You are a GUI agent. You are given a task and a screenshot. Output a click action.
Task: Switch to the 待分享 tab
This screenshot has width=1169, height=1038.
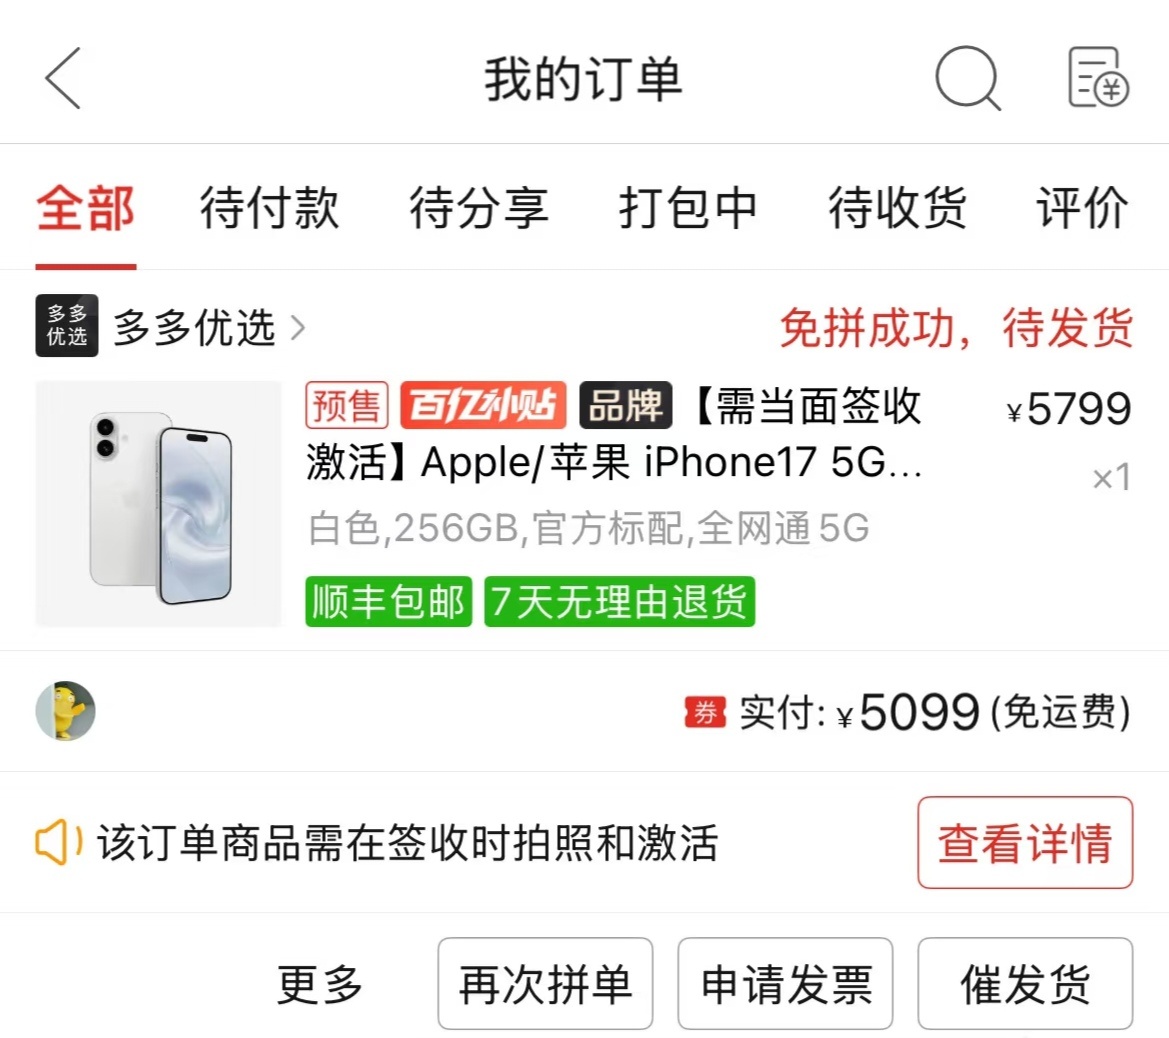pos(479,208)
